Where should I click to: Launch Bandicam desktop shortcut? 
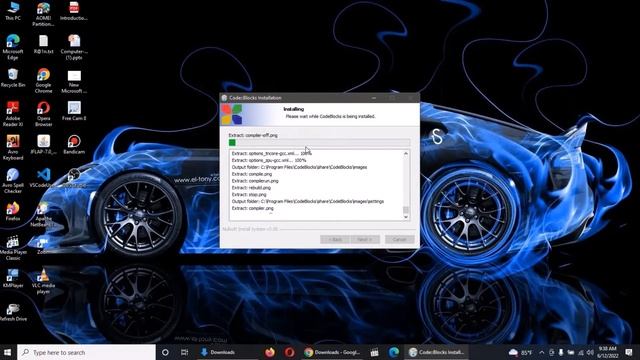[74, 144]
